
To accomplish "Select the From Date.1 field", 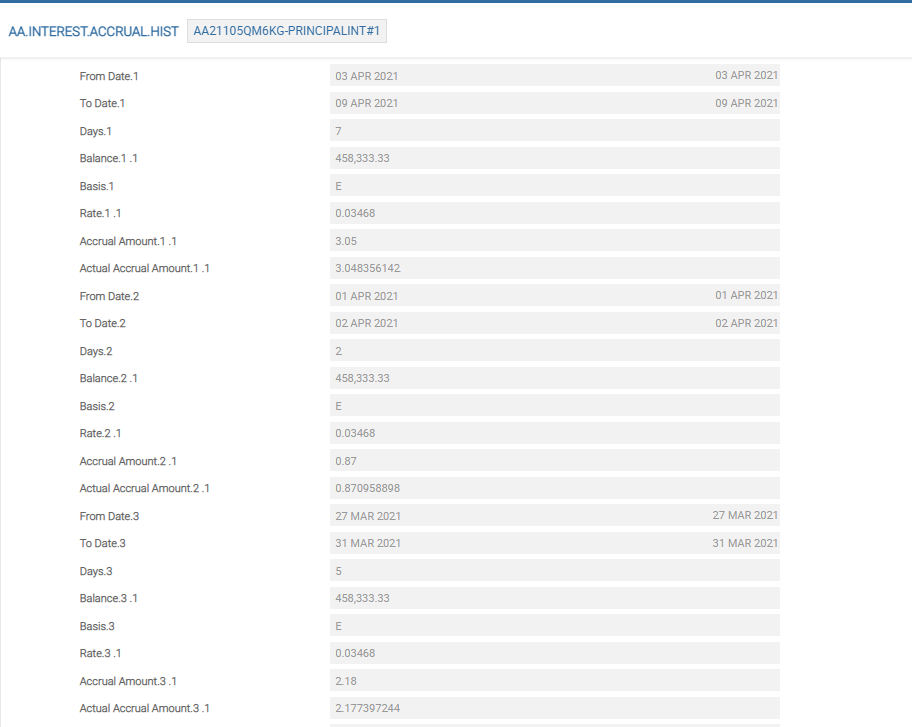I will click(x=554, y=76).
